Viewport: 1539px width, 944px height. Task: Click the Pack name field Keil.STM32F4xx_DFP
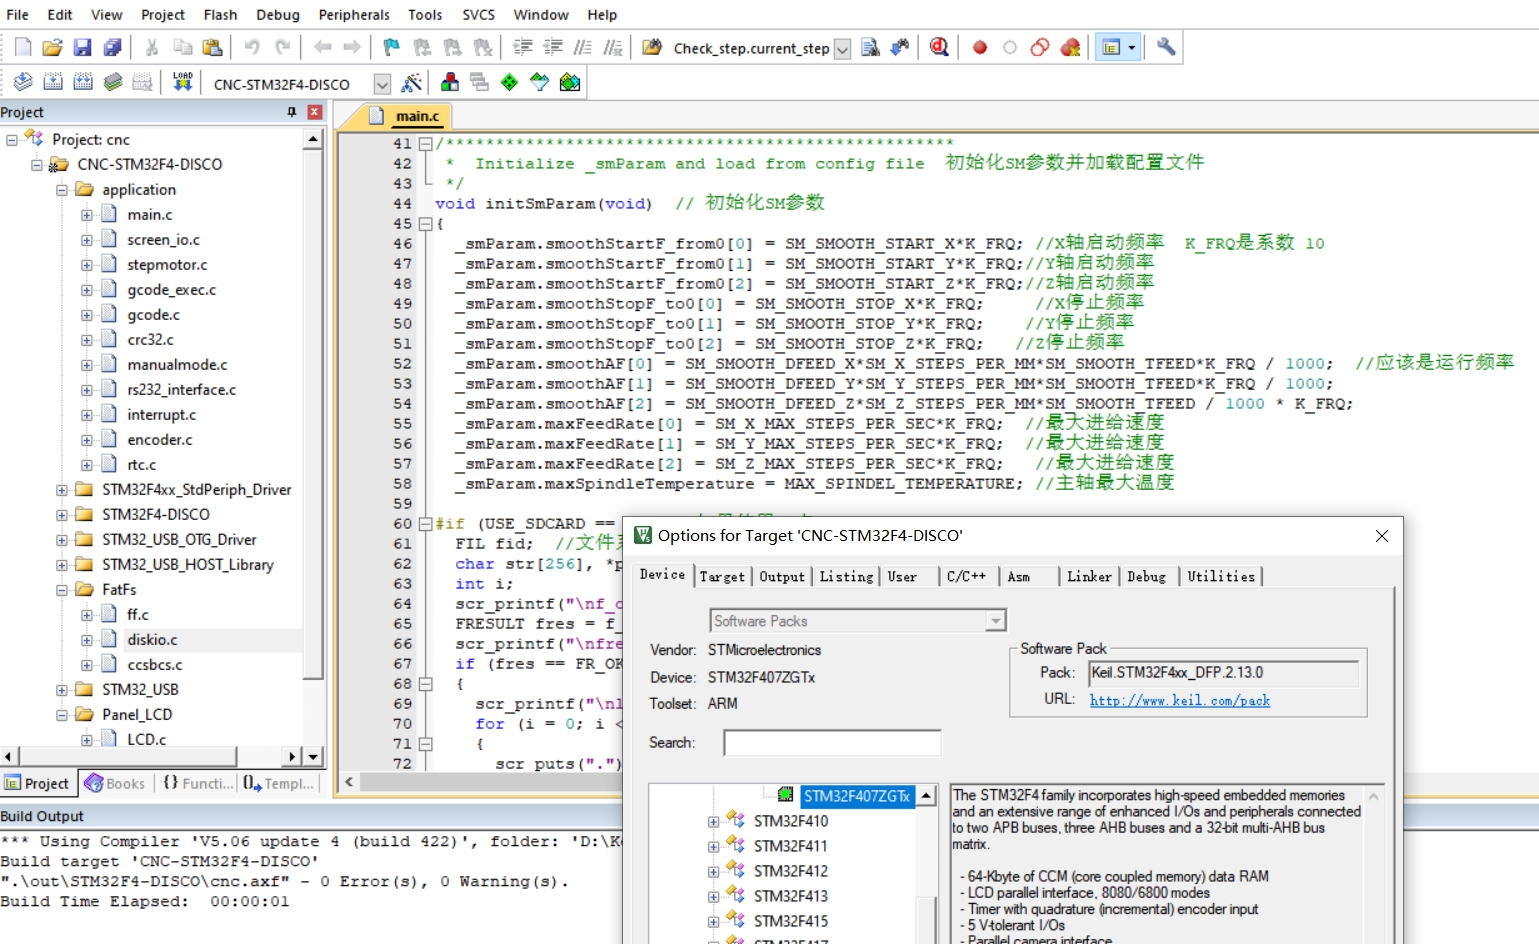[1224, 673]
